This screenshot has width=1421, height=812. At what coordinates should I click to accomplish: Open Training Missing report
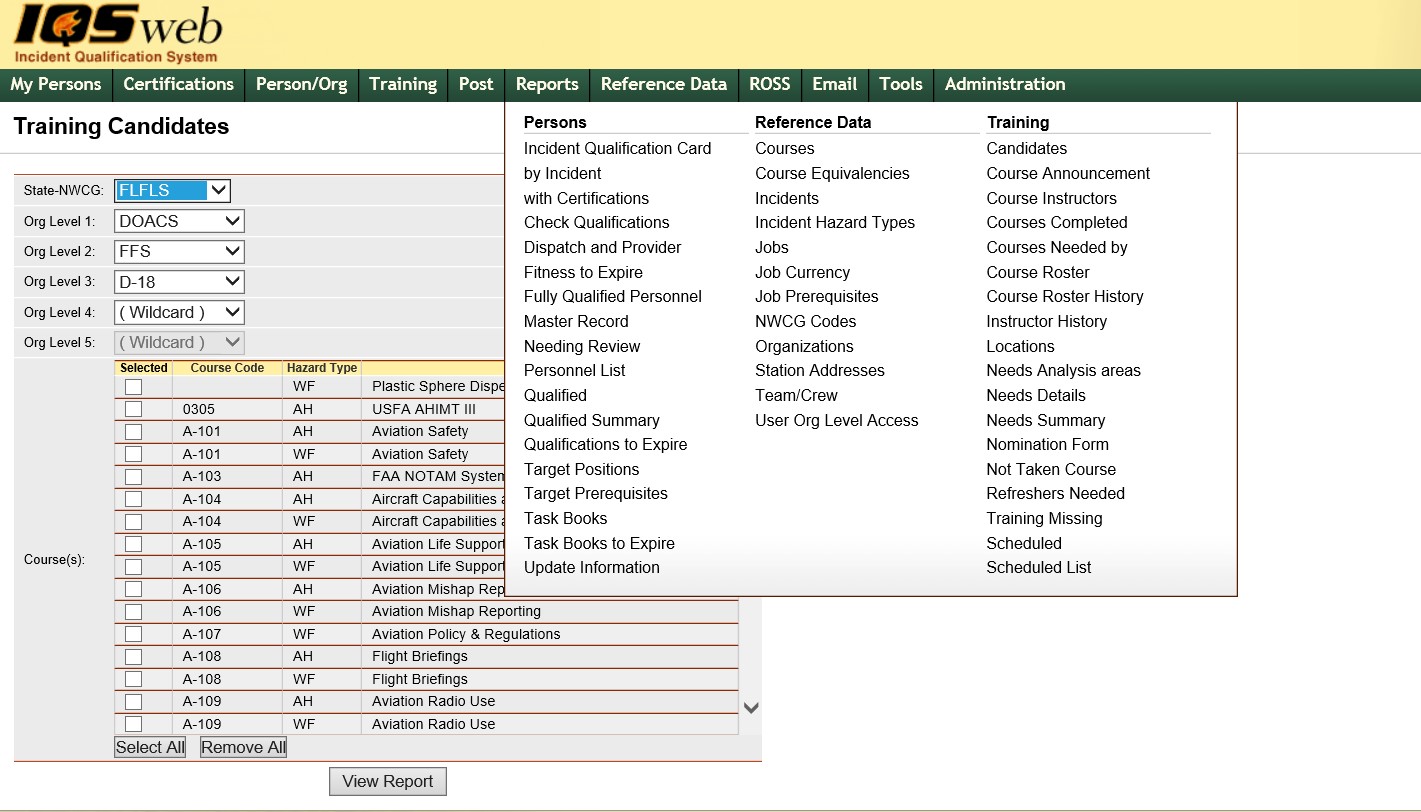coord(1045,518)
